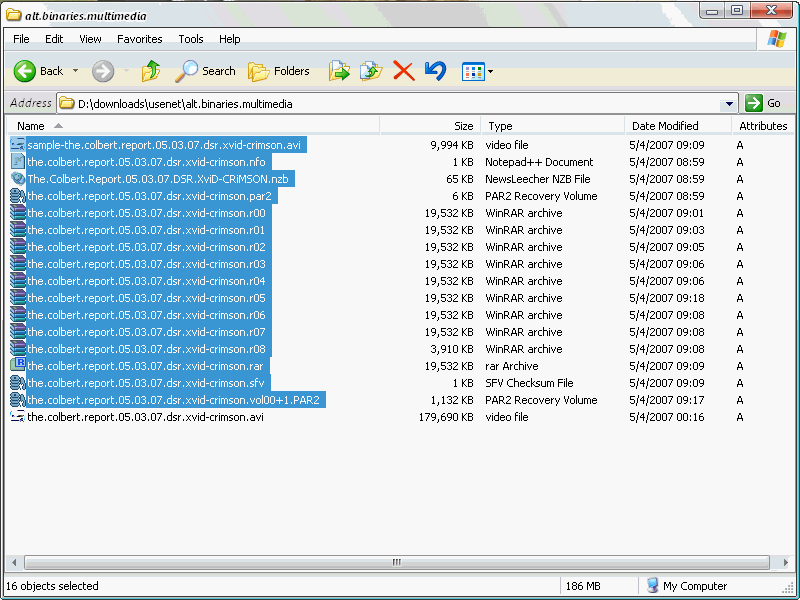
Task: Click the Copy To folder icon
Action: pos(371,71)
